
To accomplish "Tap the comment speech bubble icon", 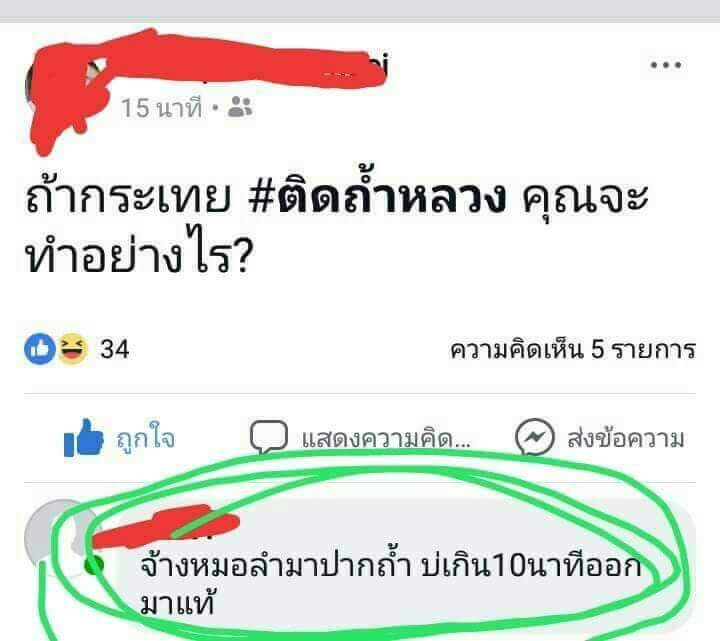I will (x=269, y=437).
